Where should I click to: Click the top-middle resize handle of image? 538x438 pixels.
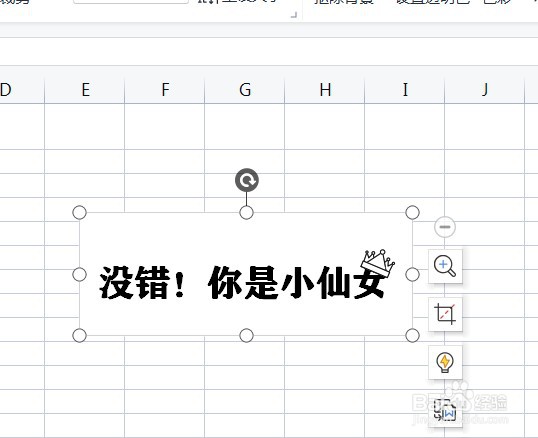click(x=246, y=213)
